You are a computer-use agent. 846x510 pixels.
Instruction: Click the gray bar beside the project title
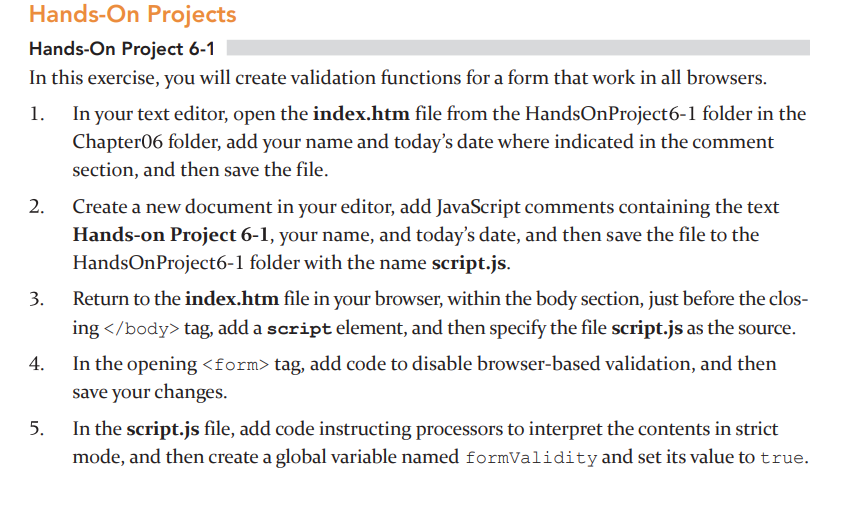point(518,47)
